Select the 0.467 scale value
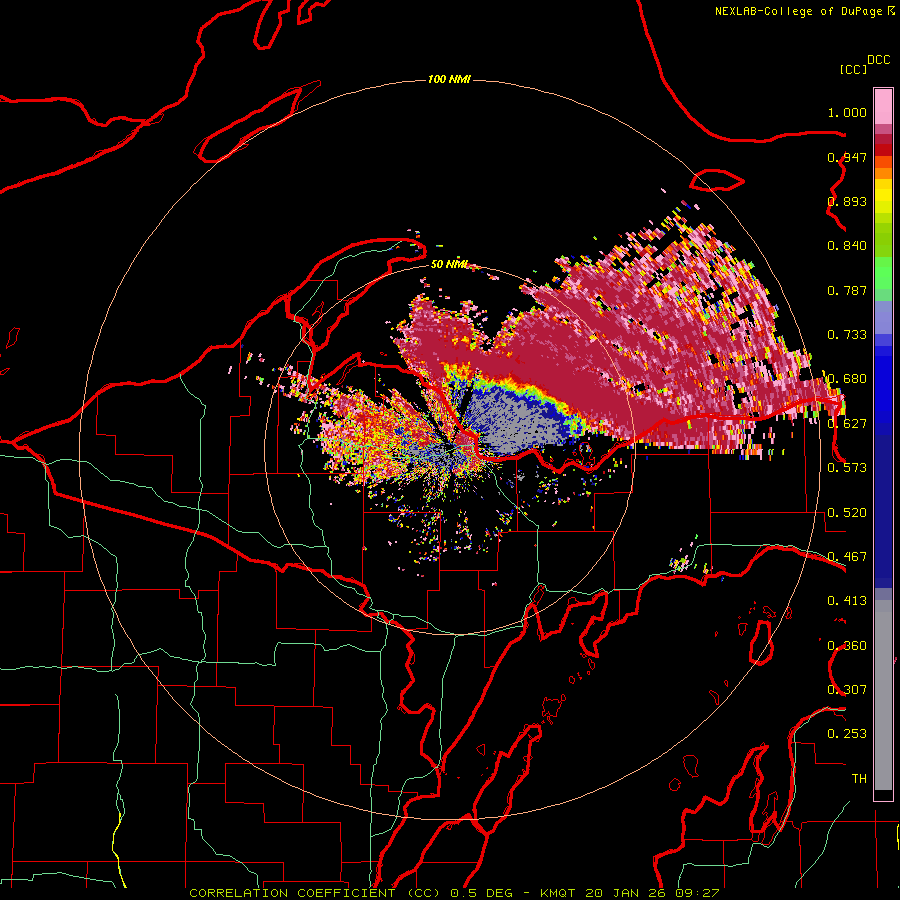This screenshot has width=900, height=900. pyautogui.click(x=847, y=557)
